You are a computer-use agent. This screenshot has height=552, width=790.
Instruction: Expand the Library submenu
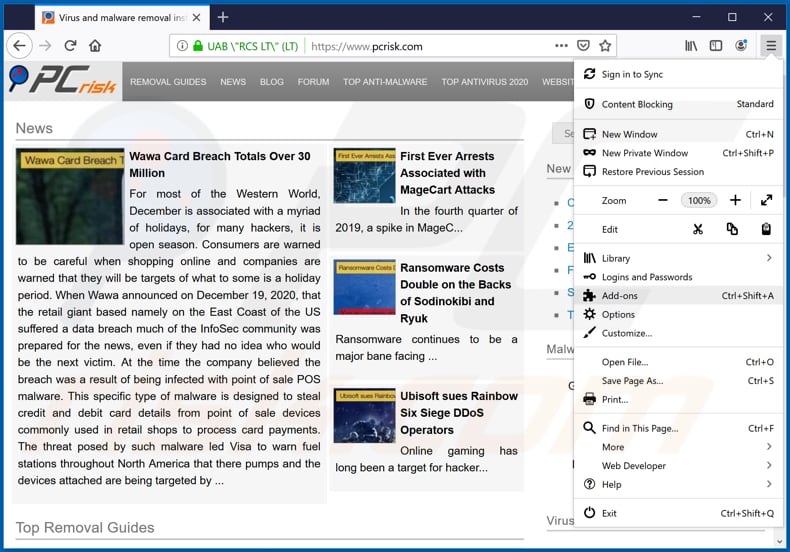678,258
